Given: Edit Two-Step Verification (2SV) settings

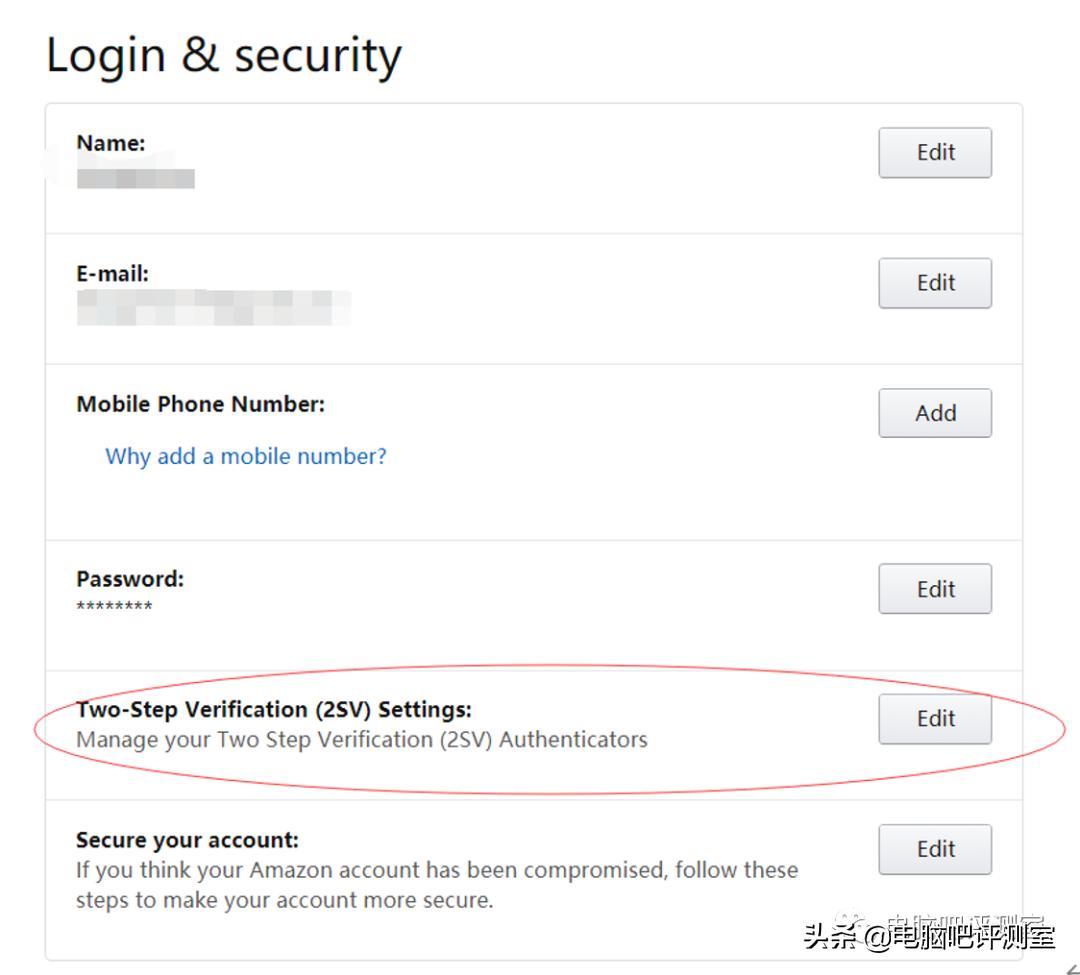Looking at the screenshot, I should (935, 719).
